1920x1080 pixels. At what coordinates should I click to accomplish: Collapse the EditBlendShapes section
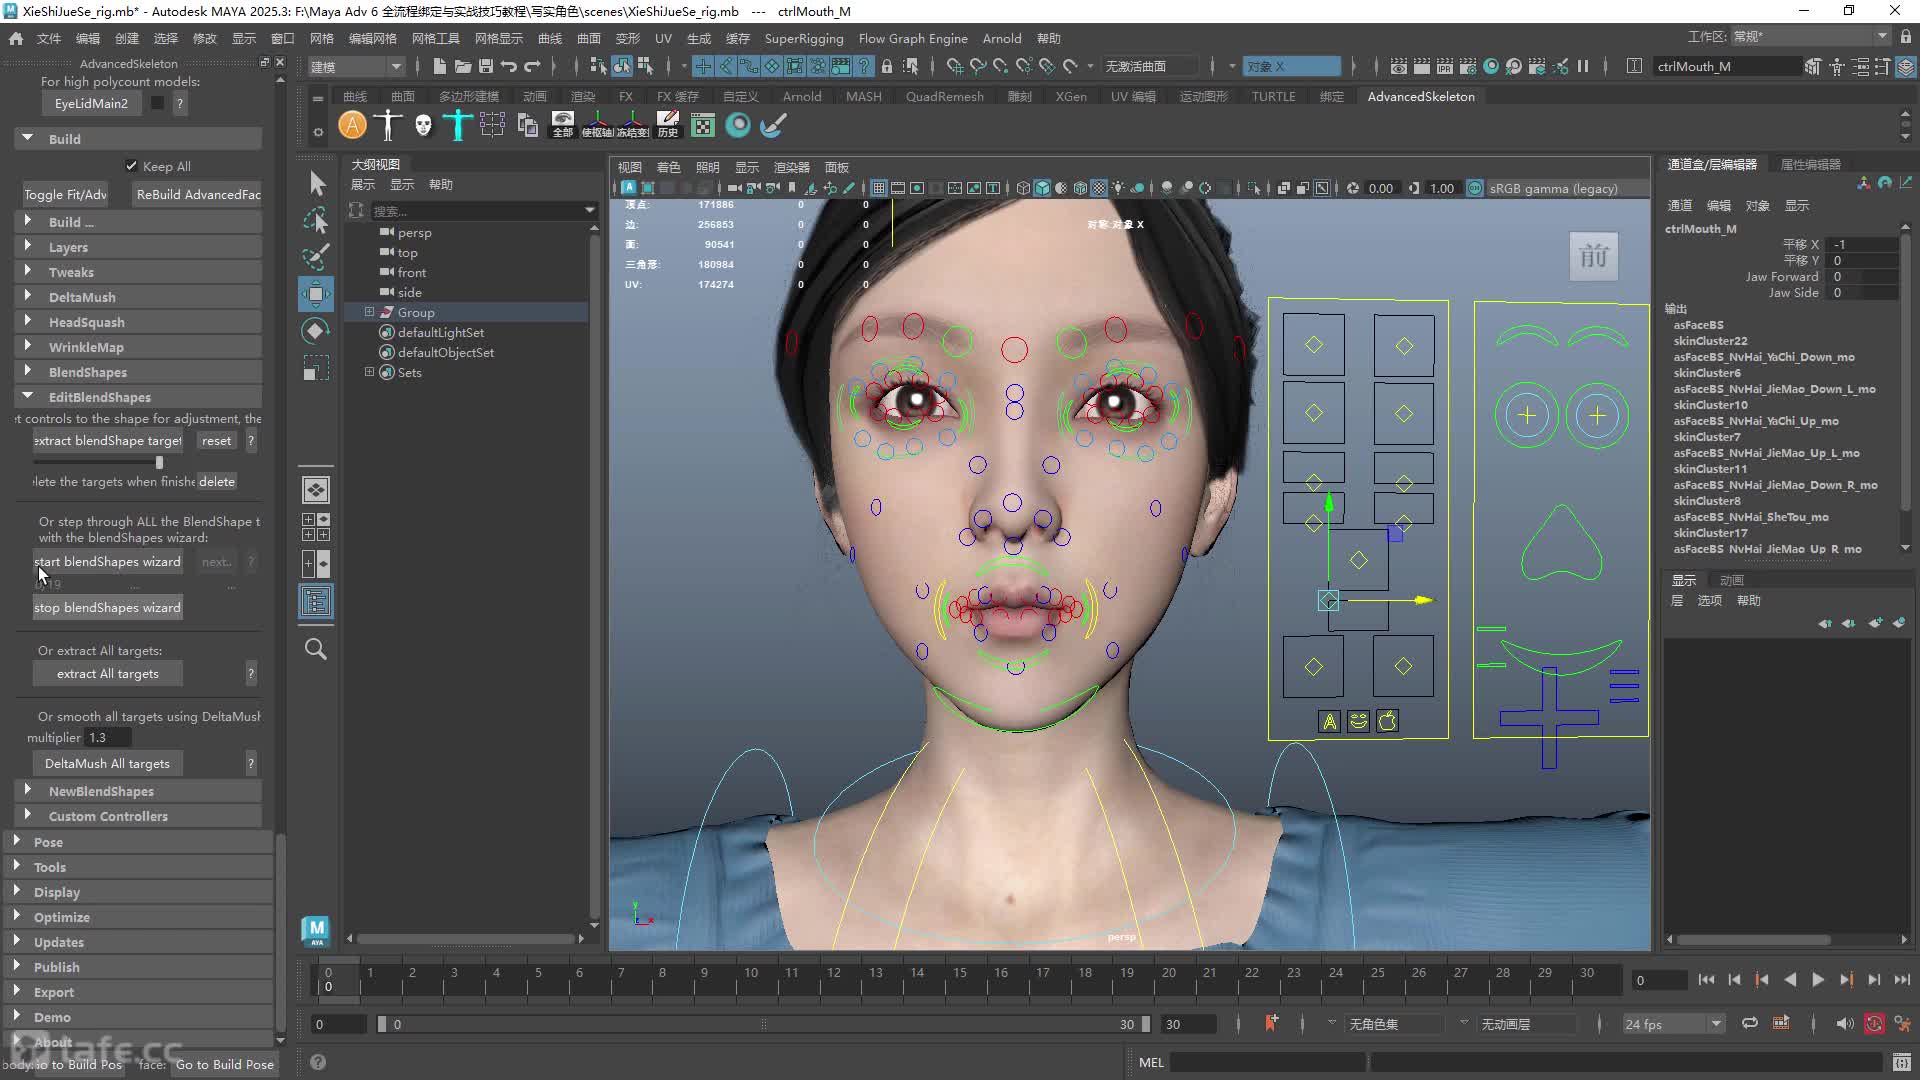pyautogui.click(x=138, y=397)
